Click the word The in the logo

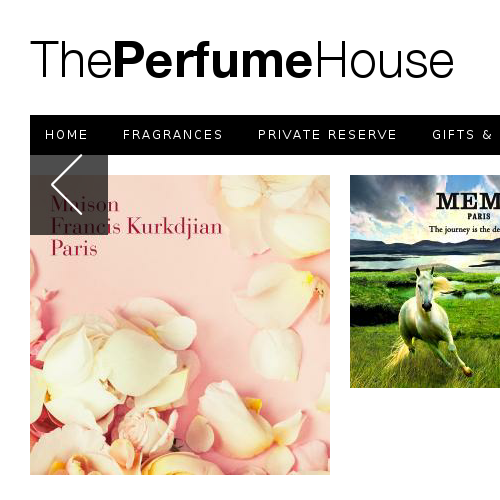point(71,60)
